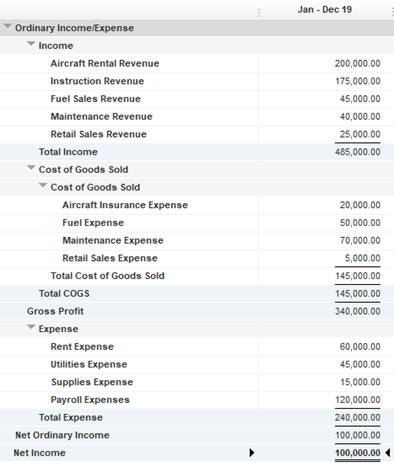Image resolution: width=394 pixels, height=467 pixels.
Task: Click the 15,000.00 Supplies Expense amount
Action: (x=360, y=382)
